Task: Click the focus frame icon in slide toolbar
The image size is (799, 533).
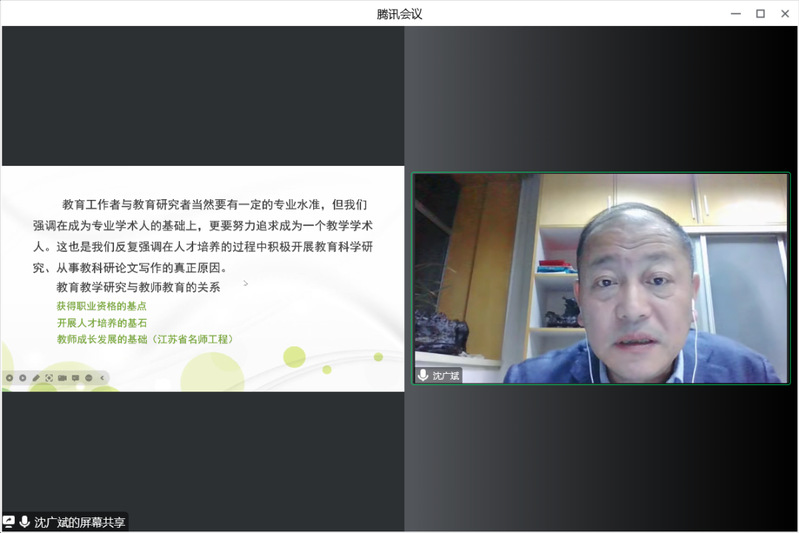Action: (49, 377)
